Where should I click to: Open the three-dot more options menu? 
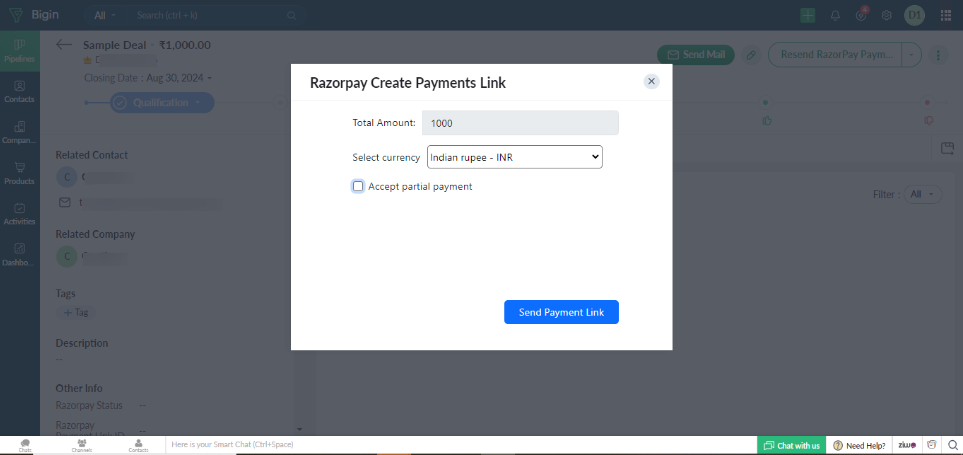pos(938,55)
